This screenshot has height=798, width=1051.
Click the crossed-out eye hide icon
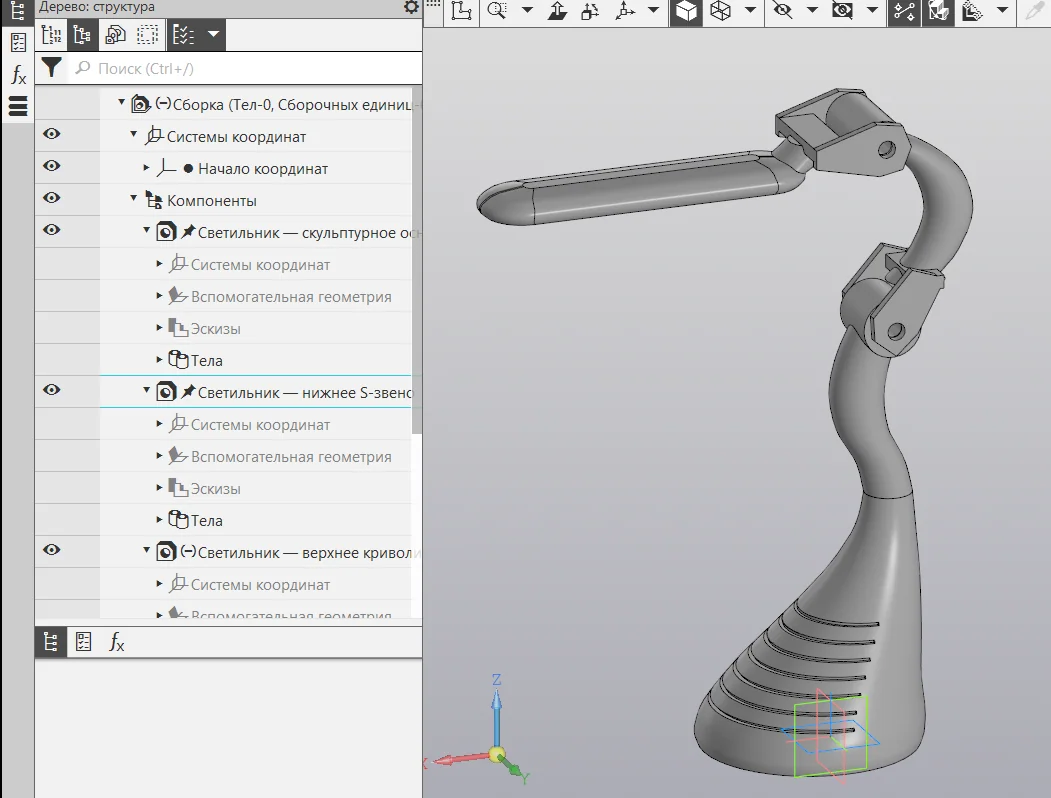tap(782, 10)
